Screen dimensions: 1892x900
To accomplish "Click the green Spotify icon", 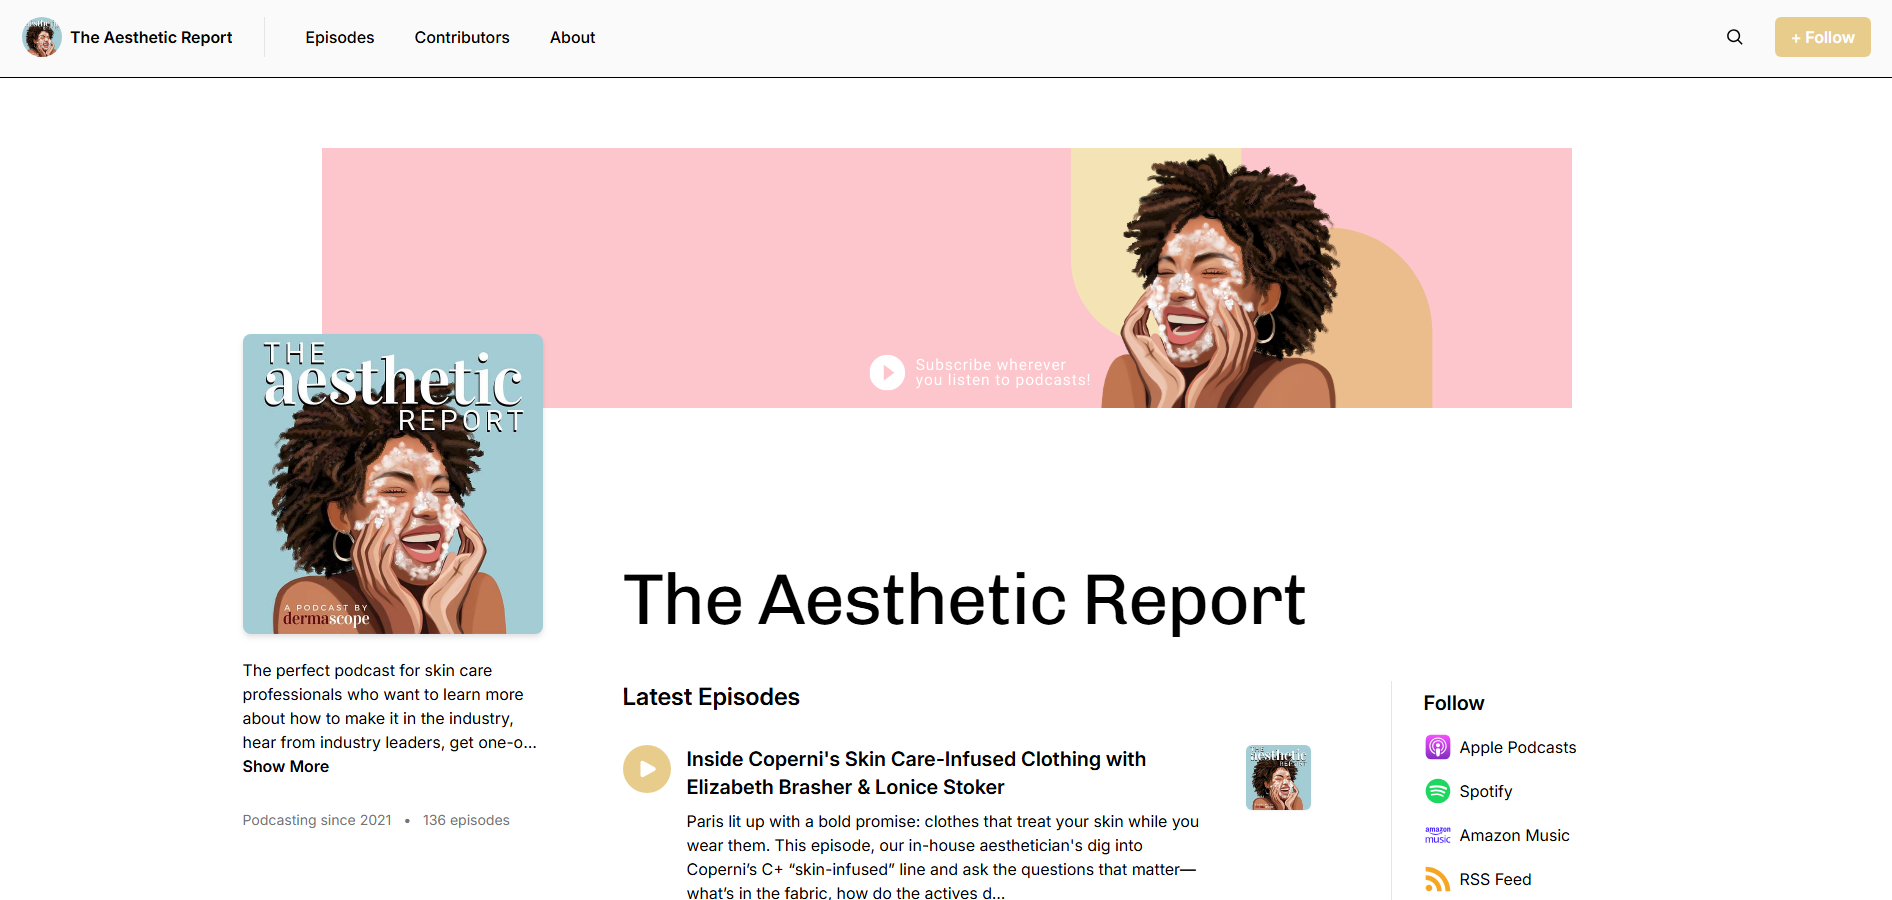I will coord(1437,791).
